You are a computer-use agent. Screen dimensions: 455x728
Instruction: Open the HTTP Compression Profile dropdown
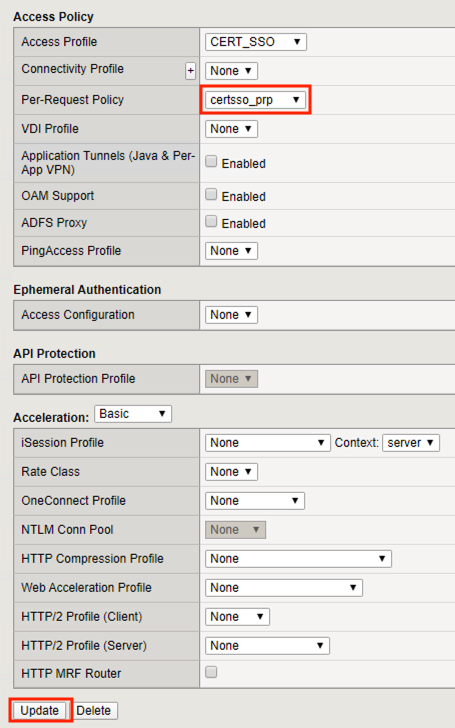click(298, 559)
